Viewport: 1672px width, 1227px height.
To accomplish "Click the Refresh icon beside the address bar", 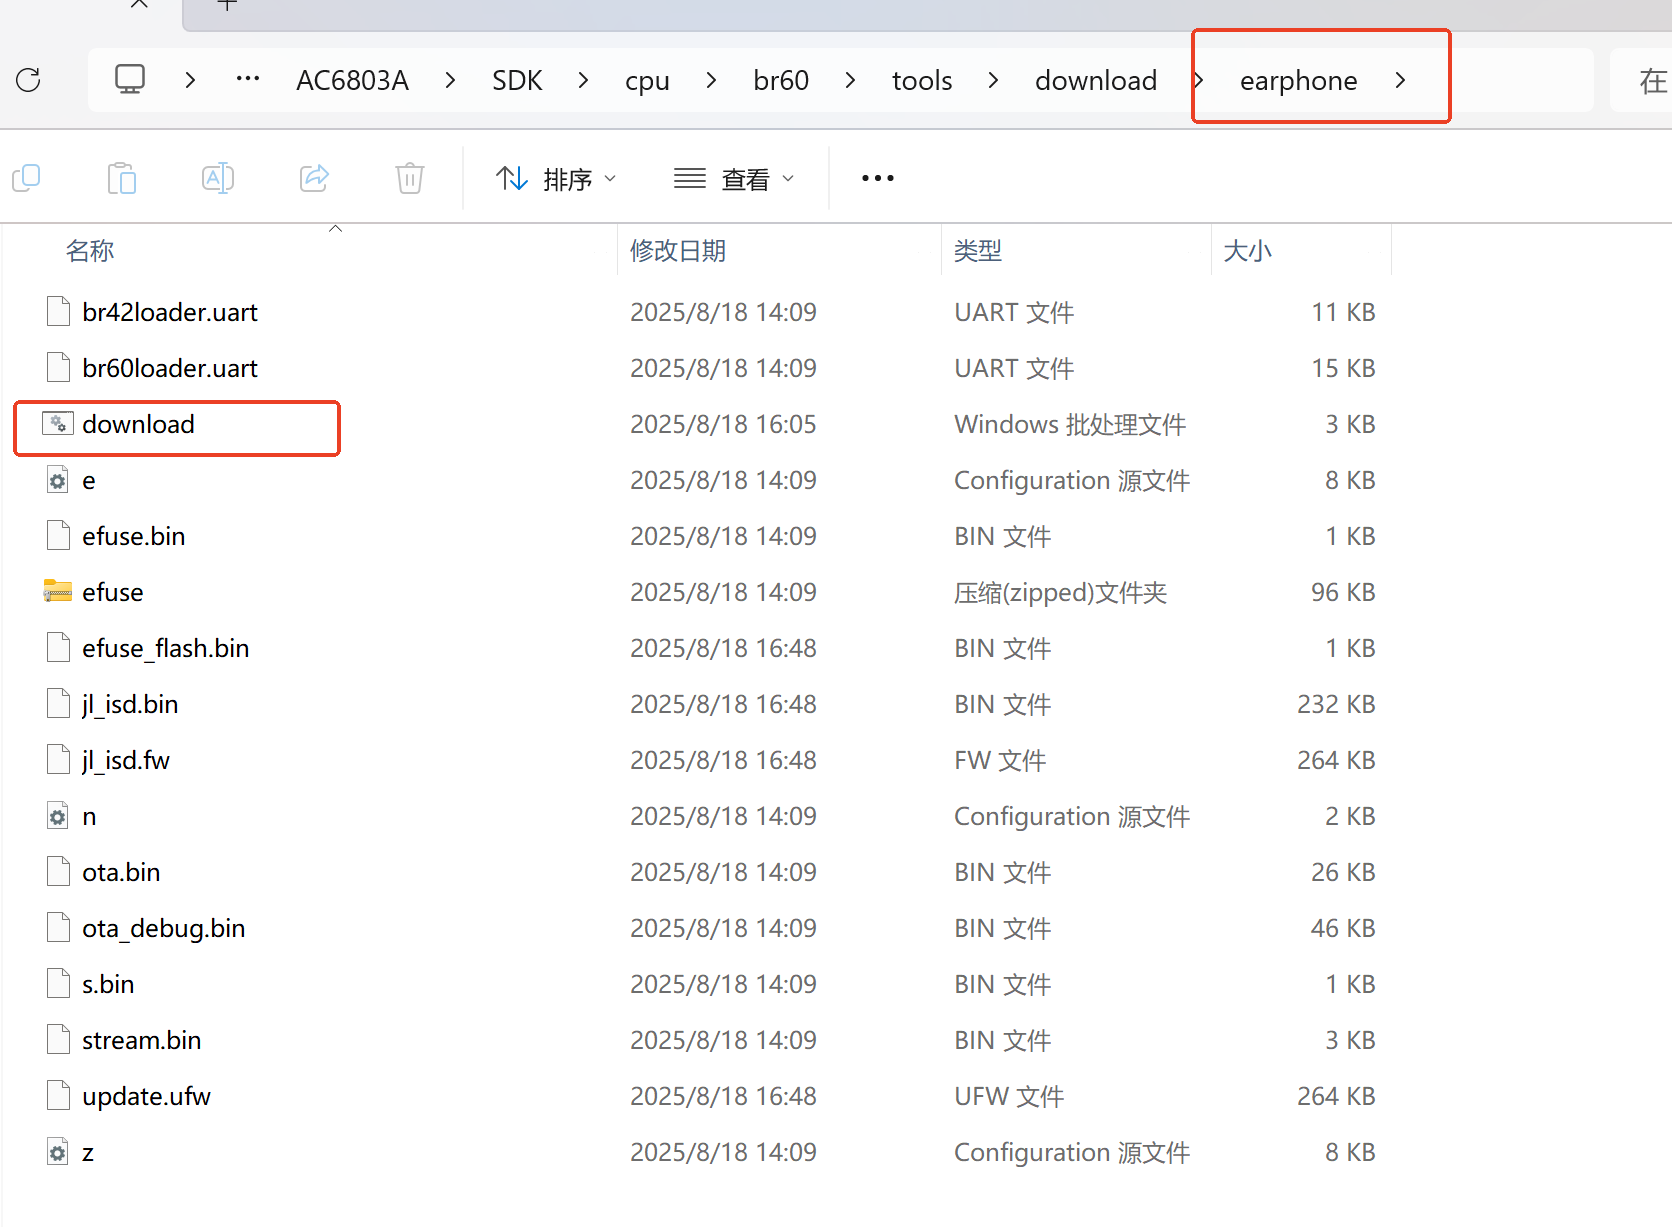I will tap(28, 80).
